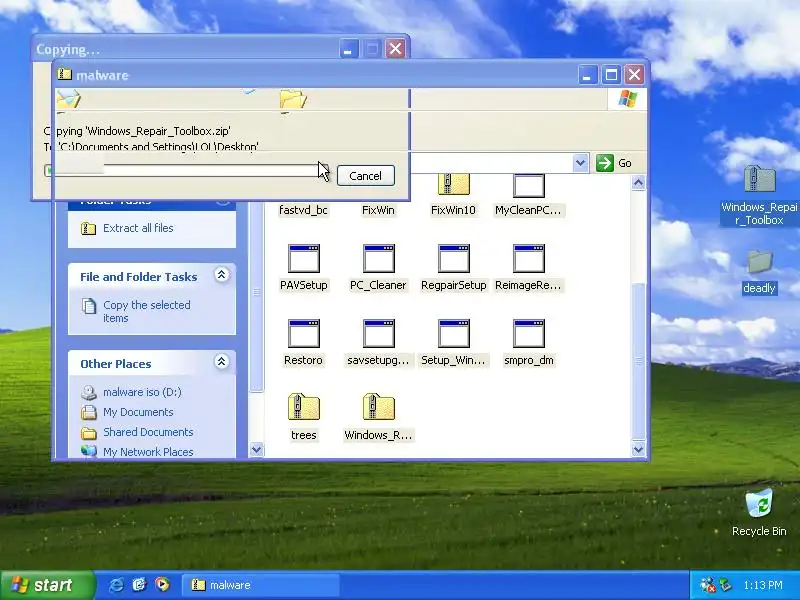Click the malware iso (D:) drive icon
The height and width of the screenshot is (600, 800).
(89, 392)
